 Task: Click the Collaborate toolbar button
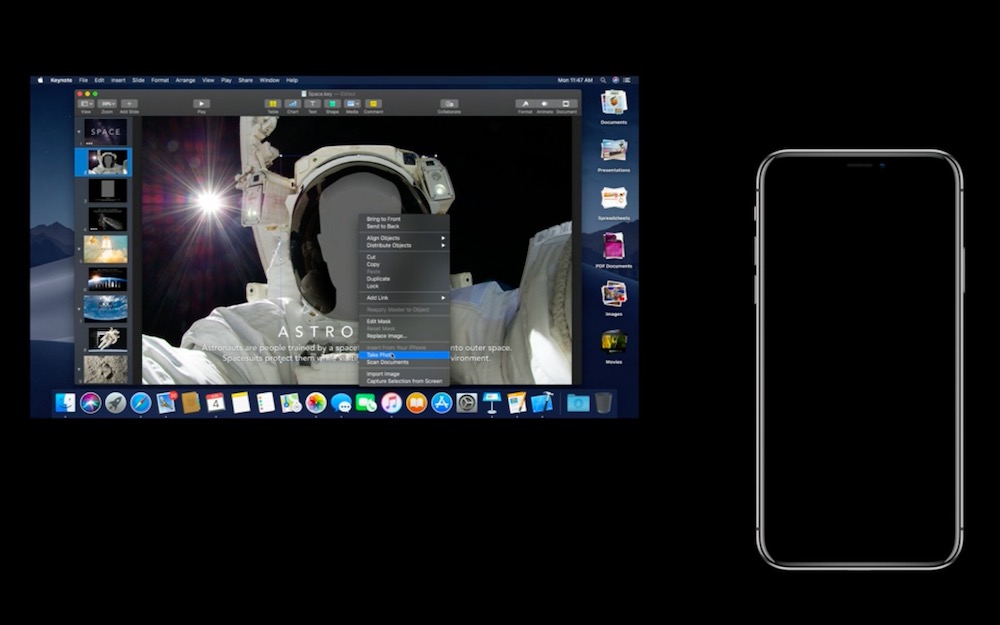[449, 104]
